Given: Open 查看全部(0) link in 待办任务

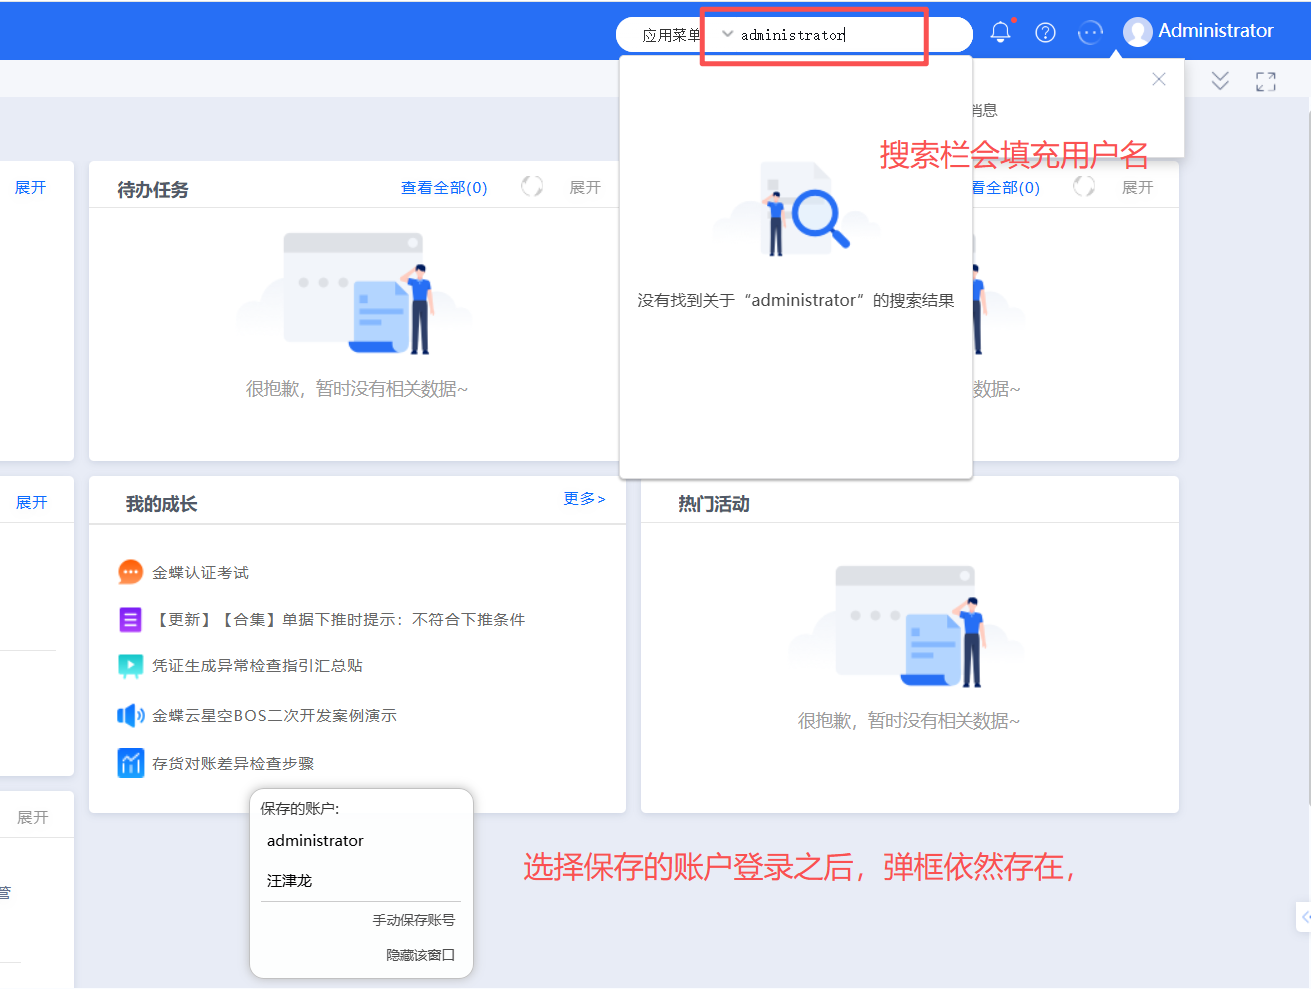Looking at the screenshot, I should tap(443, 188).
